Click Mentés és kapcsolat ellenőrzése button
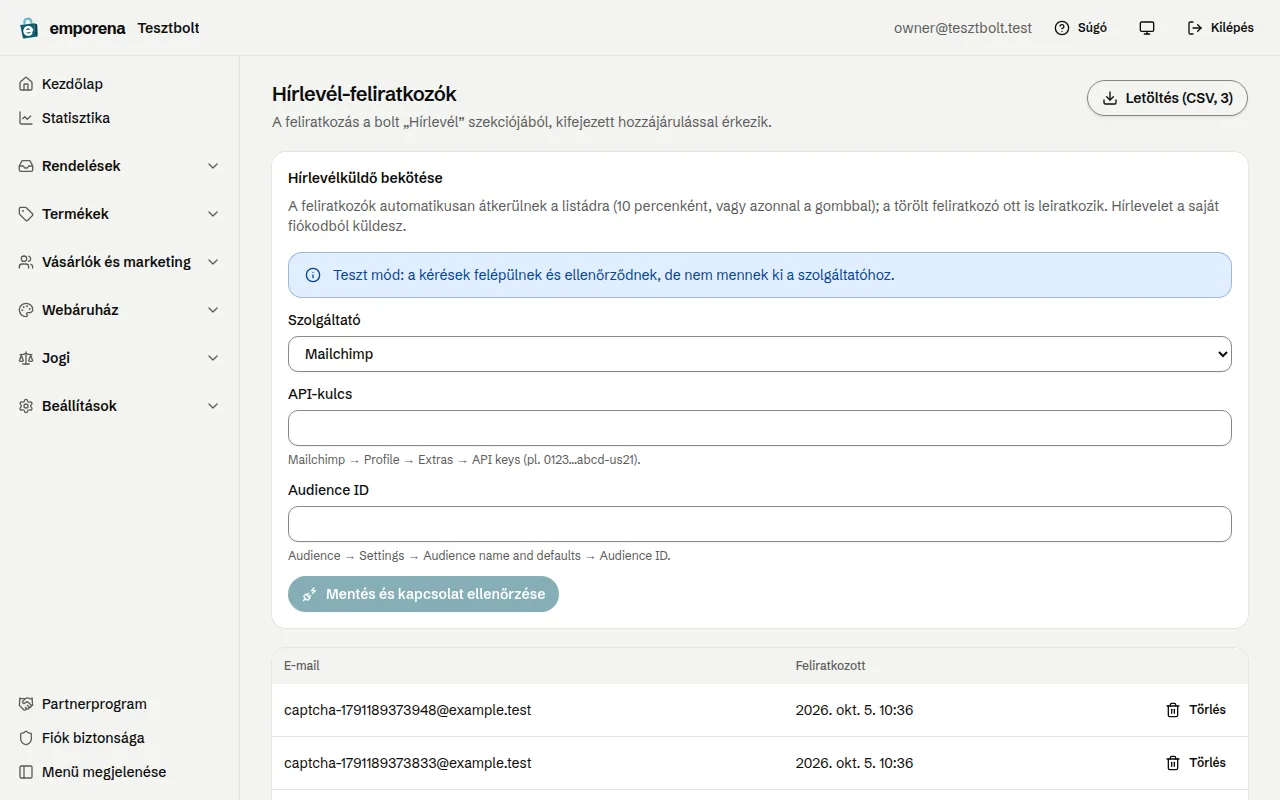 point(423,594)
